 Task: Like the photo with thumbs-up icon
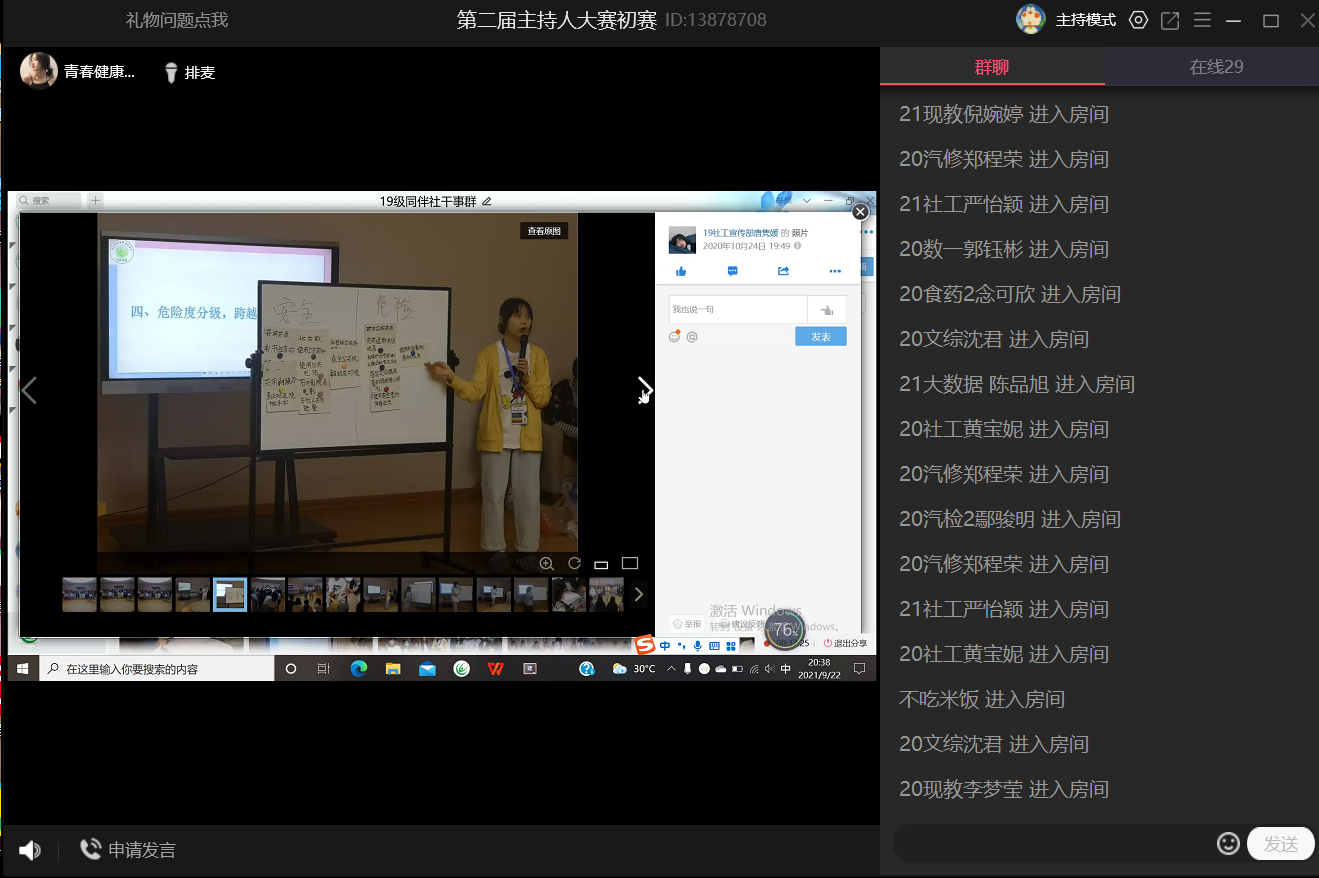(x=681, y=271)
